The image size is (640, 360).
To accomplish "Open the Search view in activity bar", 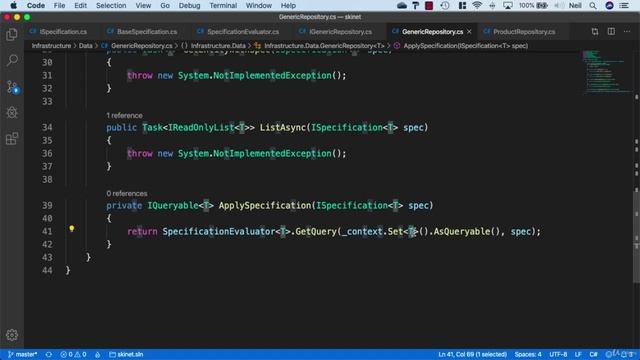I will [12, 60].
